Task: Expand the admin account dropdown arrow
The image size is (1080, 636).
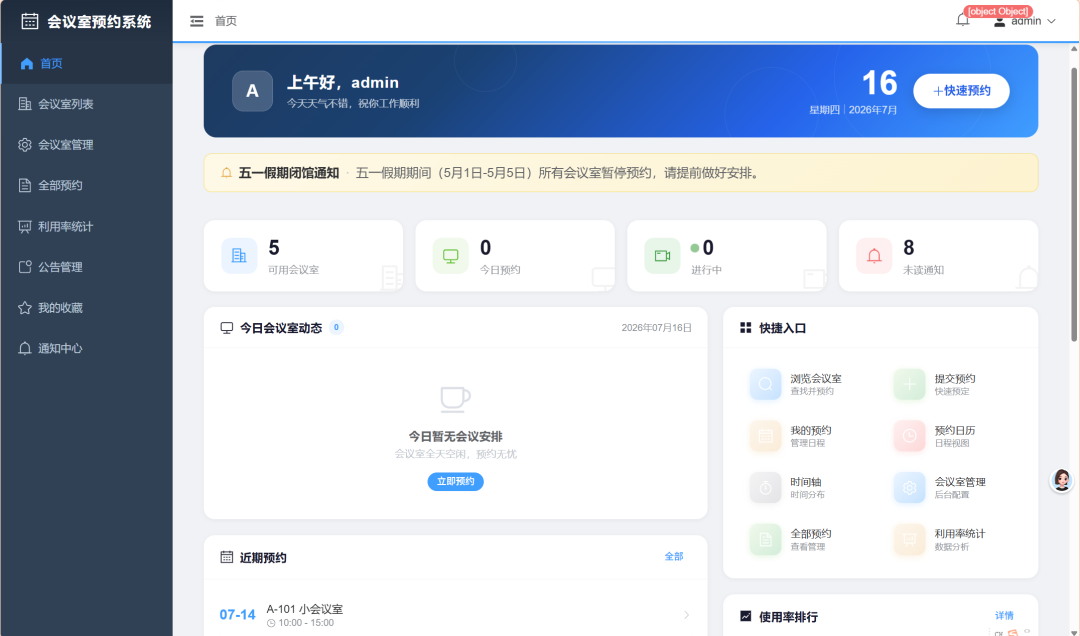Action: 1051,21
